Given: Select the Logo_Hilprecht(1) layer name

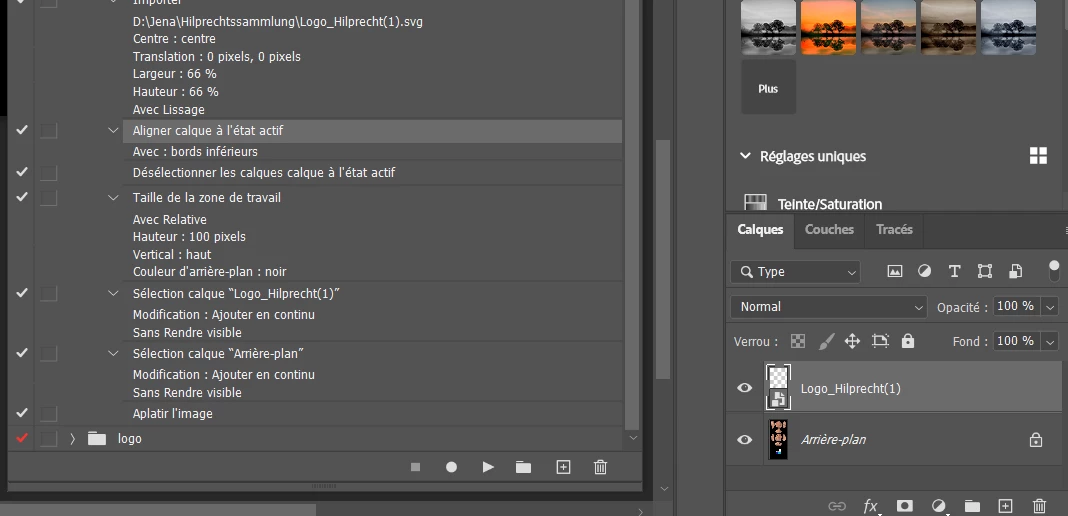Looking at the screenshot, I should coord(851,388).
